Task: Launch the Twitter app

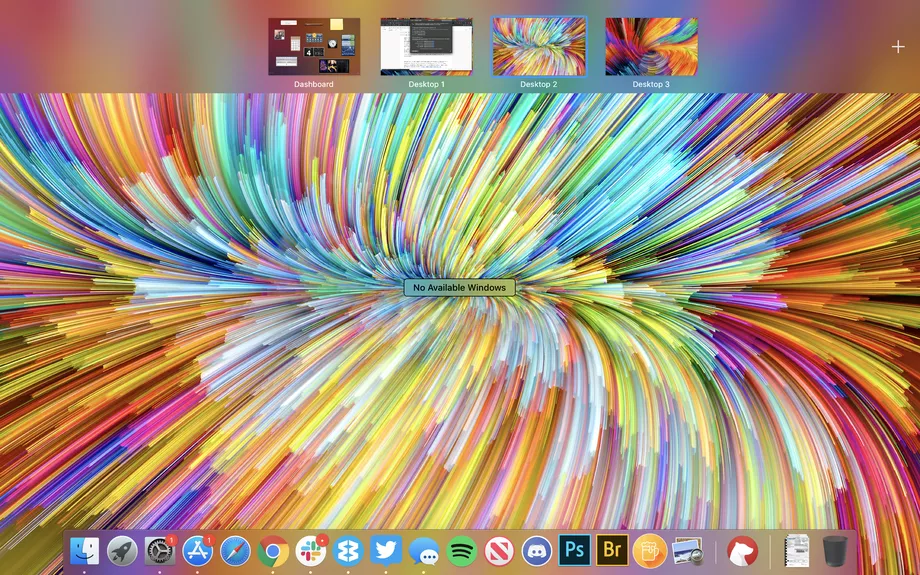Action: (x=386, y=550)
